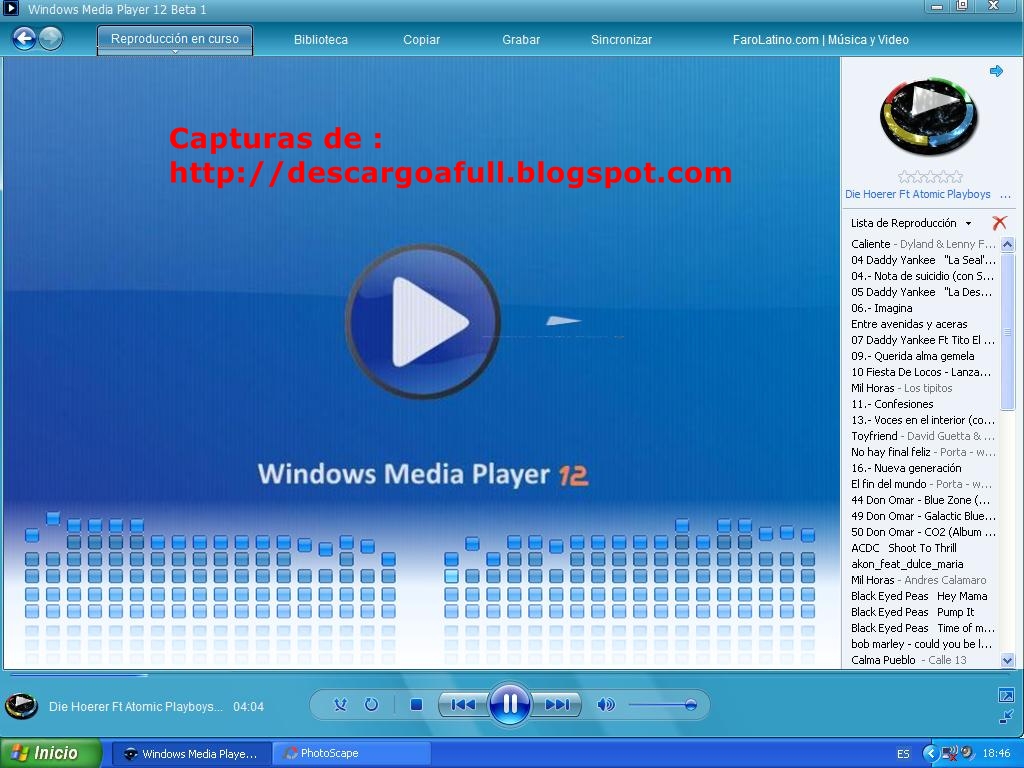The image size is (1024, 768).
Task: Click the Die Hoerer Ft Atomic Playboys link
Action: point(918,194)
